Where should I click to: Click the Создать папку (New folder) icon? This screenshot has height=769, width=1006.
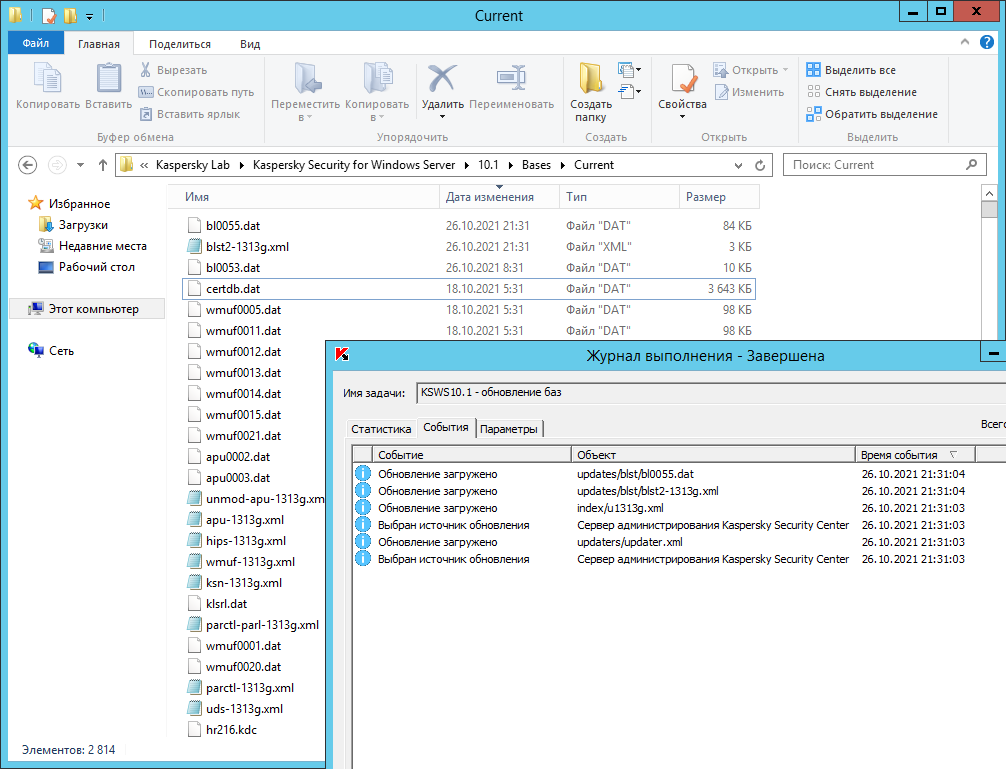coord(591,78)
